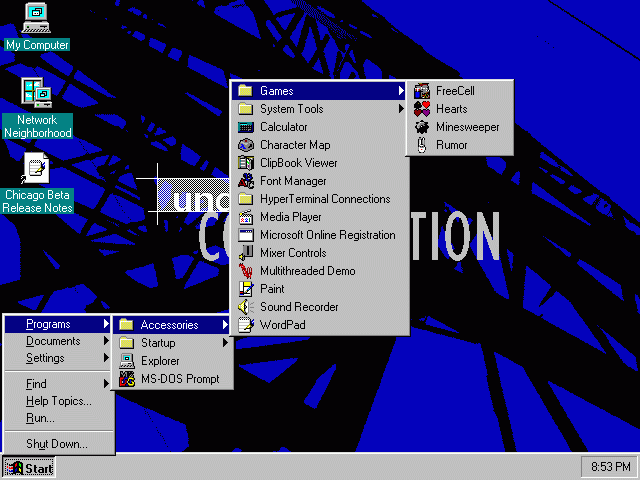Select the ClipBook Viewer text entry
This screenshot has width=640, height=480.
point(299,163)
